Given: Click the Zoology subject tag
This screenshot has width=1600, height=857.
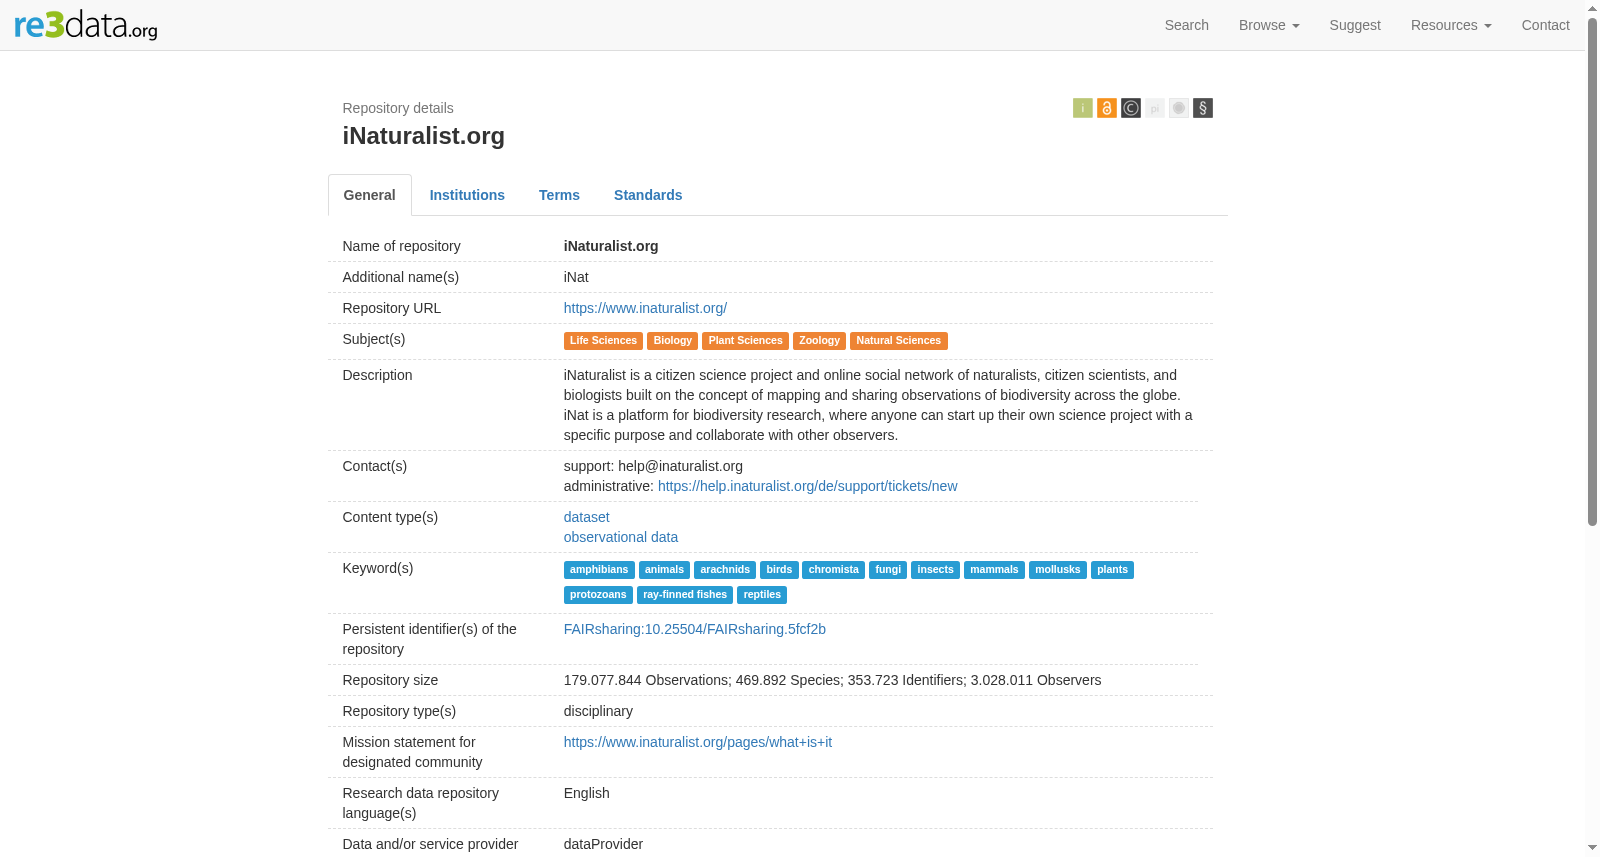Looking at the screenshot, I should [x=820, y=341].
